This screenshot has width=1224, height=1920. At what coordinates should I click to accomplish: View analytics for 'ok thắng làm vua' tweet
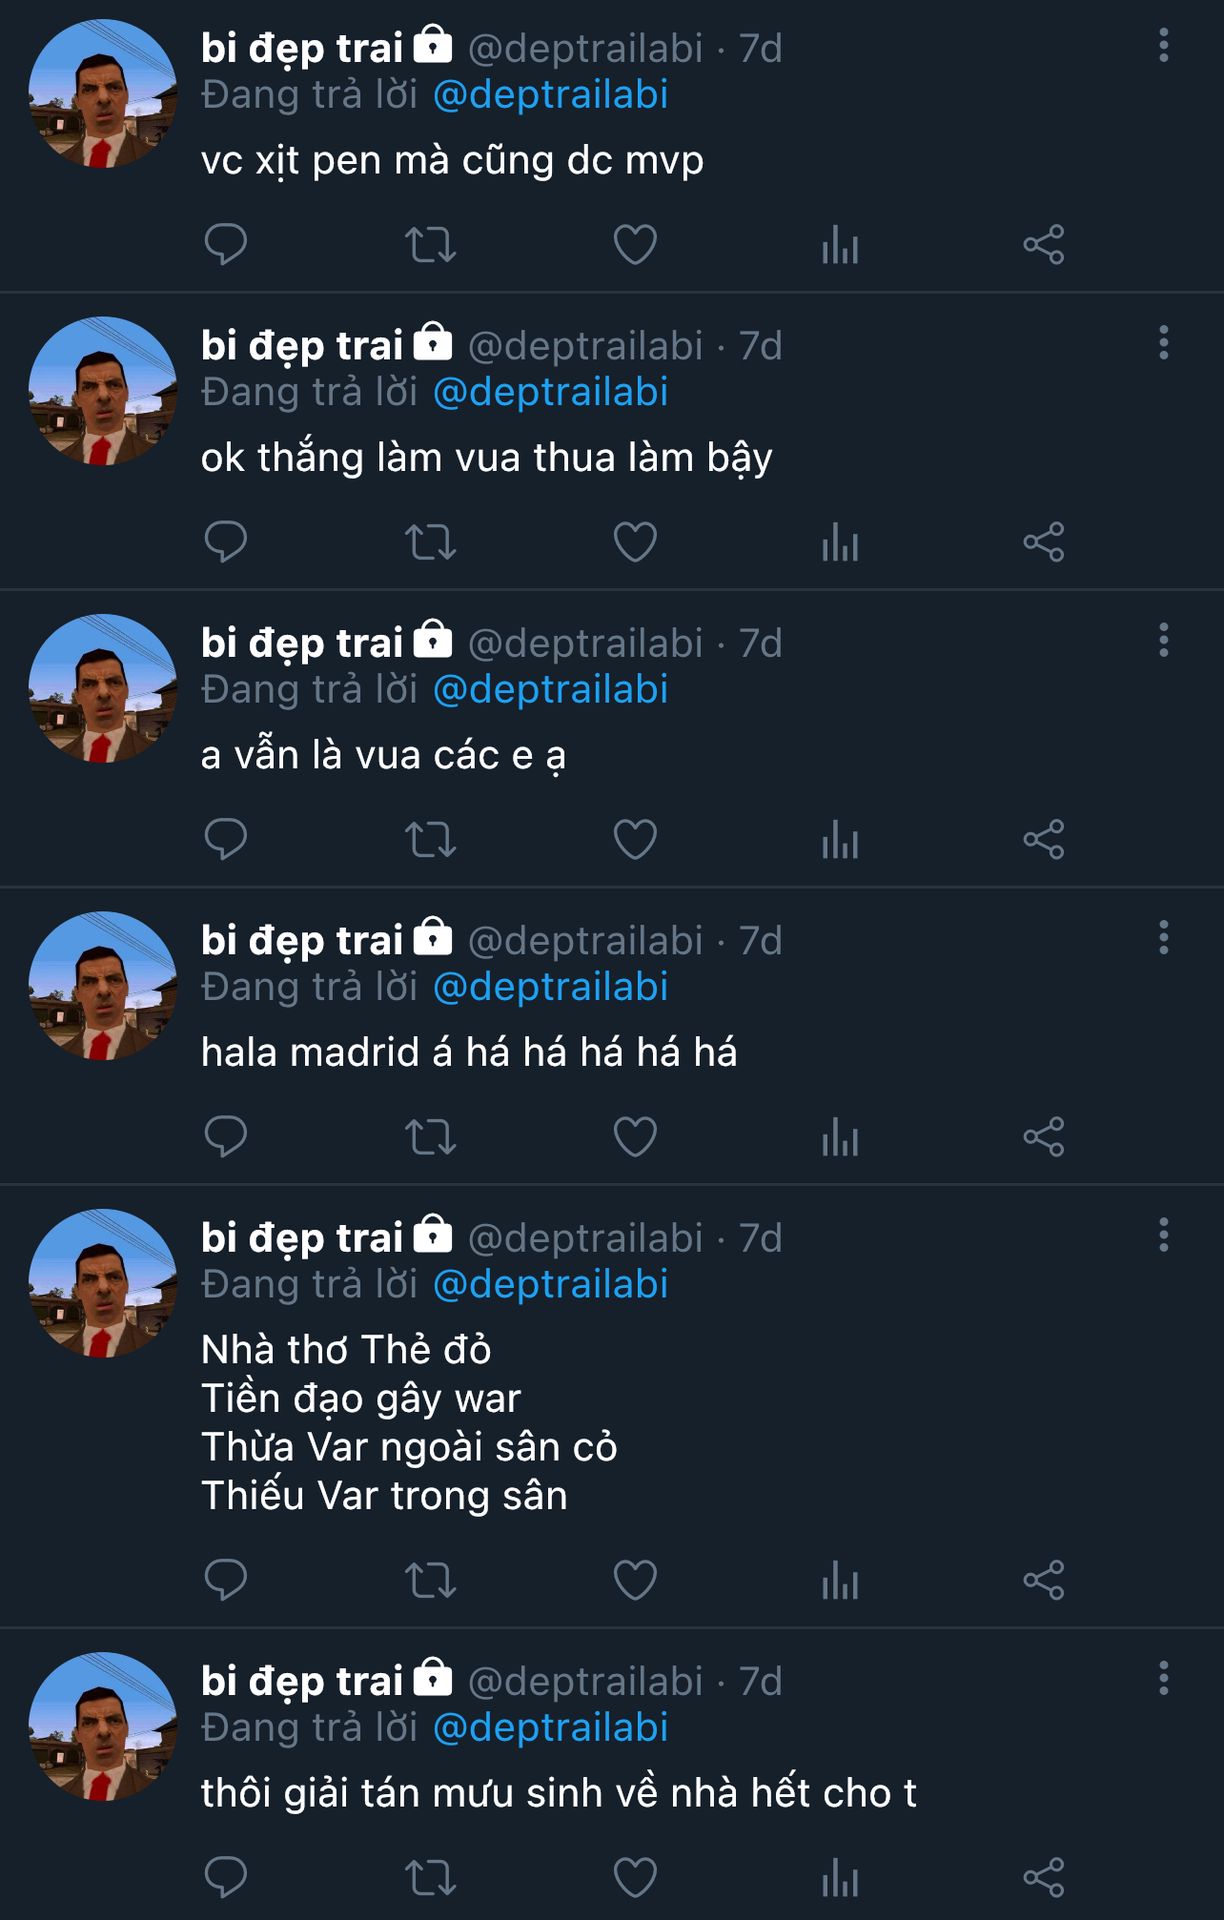(x=840, y=542)
